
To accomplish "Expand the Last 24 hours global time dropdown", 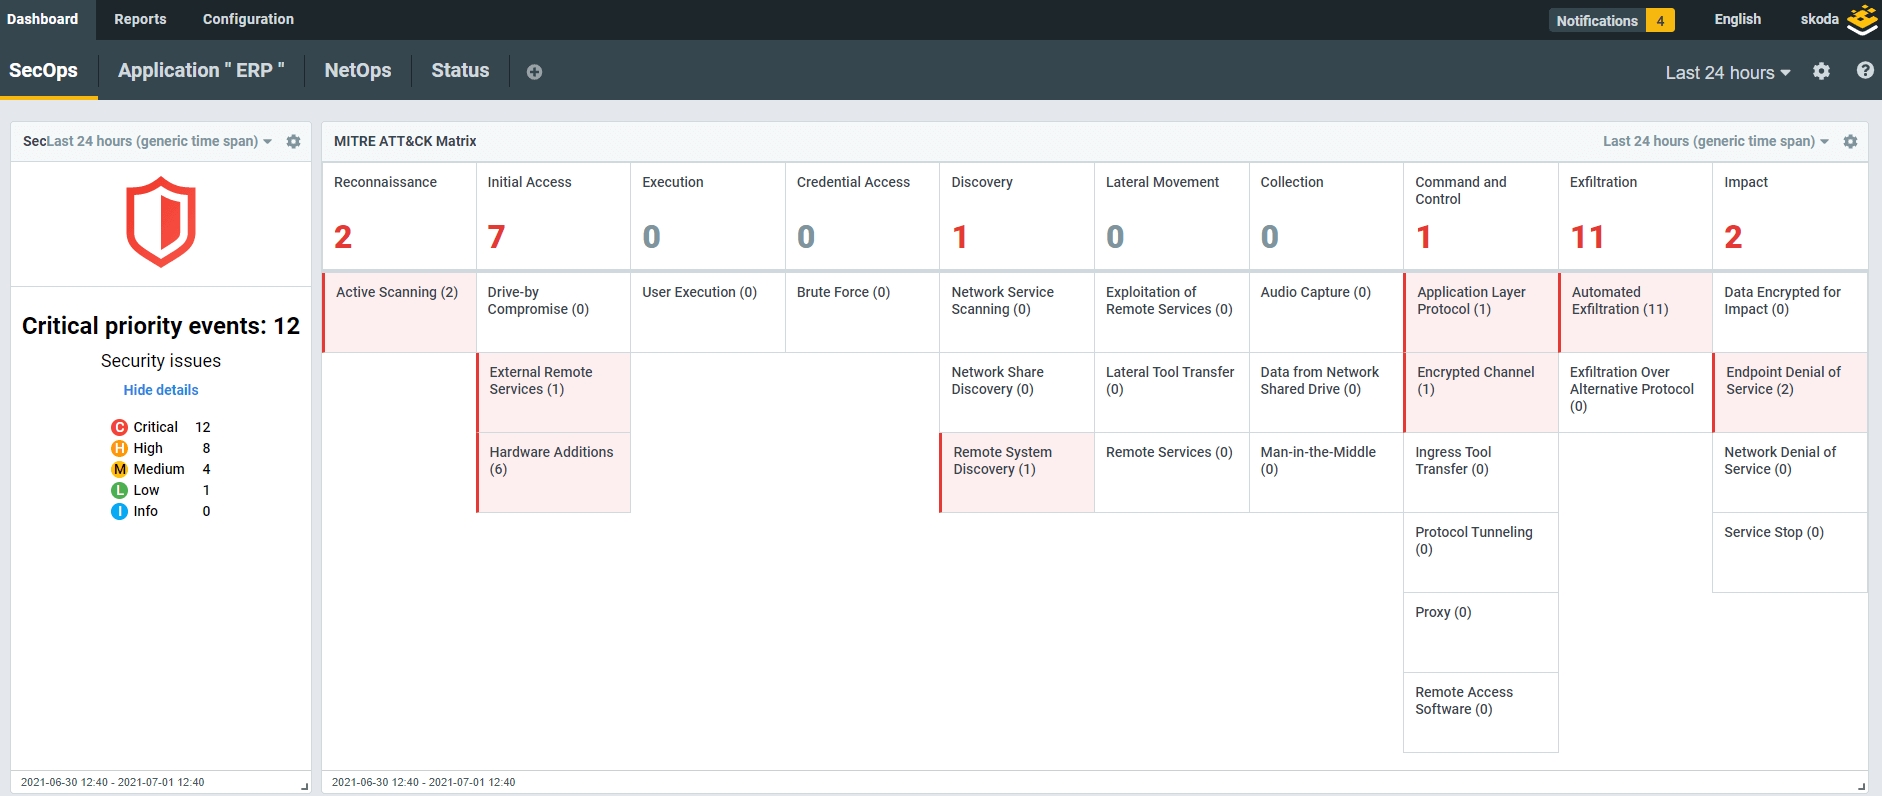I will [1727, 73].
